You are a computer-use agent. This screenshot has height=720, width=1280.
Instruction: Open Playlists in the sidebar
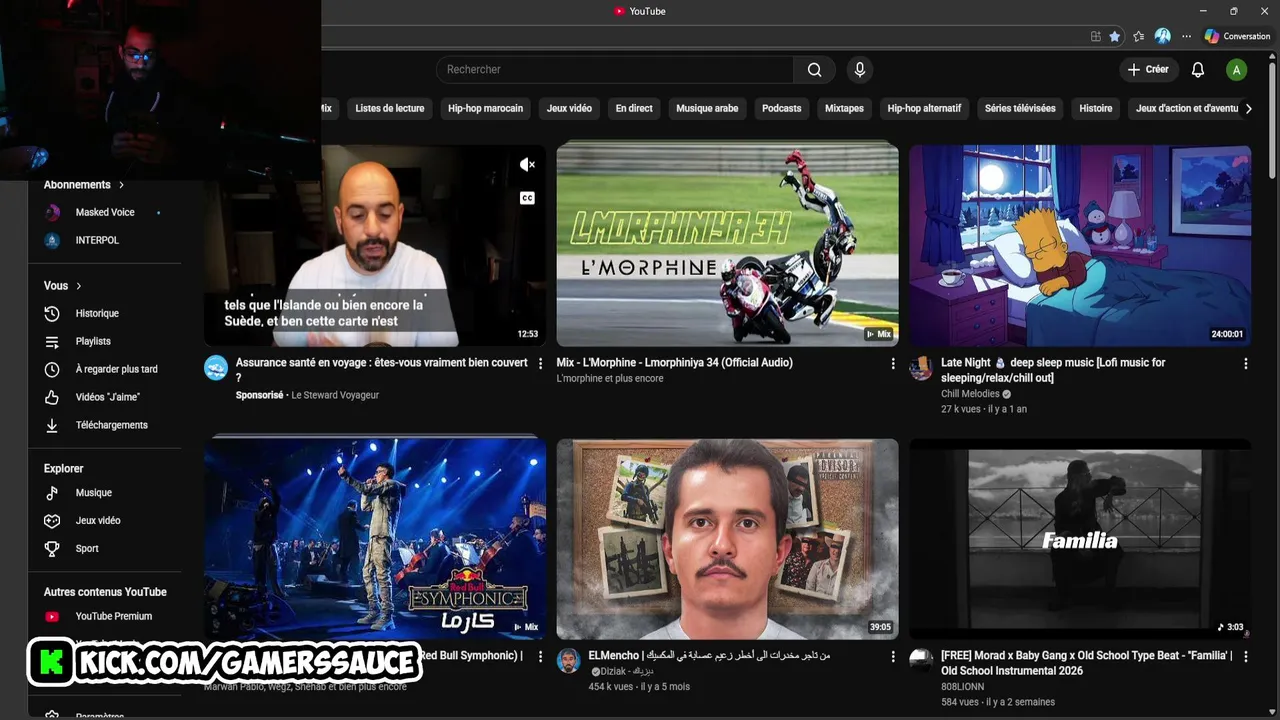(x=92, y=341)
